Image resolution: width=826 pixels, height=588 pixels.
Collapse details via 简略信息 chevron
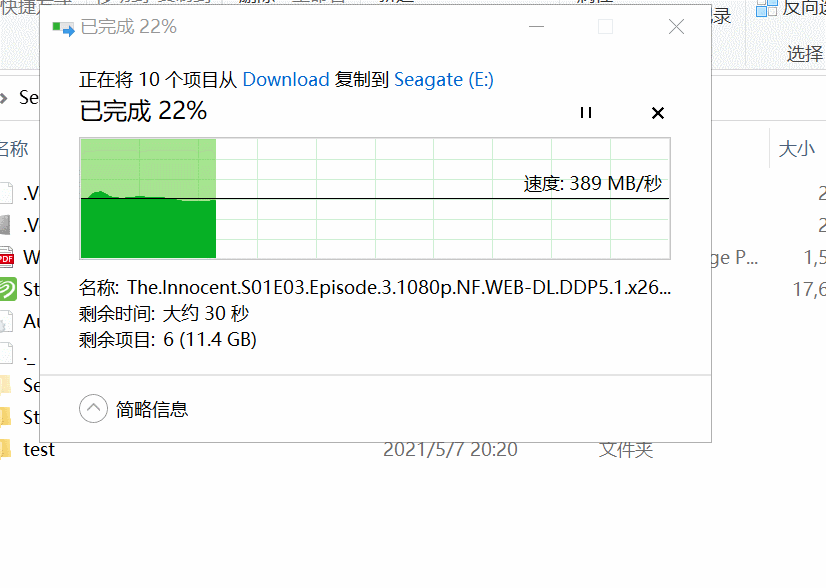[x=93, y=408]
